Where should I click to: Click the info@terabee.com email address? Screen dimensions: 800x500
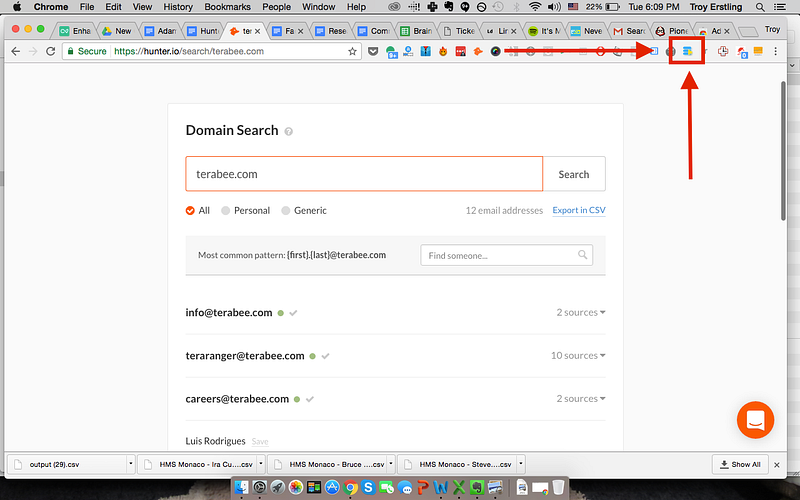click(229, 312)
